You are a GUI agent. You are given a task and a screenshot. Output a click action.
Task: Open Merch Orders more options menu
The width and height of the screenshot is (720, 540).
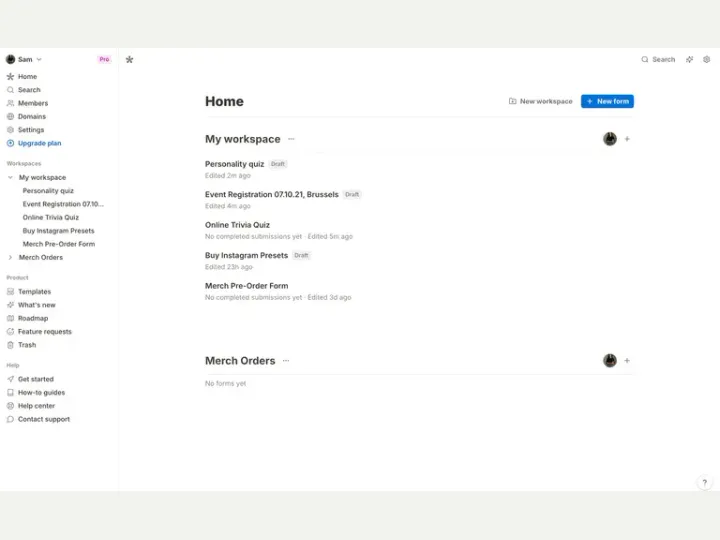coord(286,360)
